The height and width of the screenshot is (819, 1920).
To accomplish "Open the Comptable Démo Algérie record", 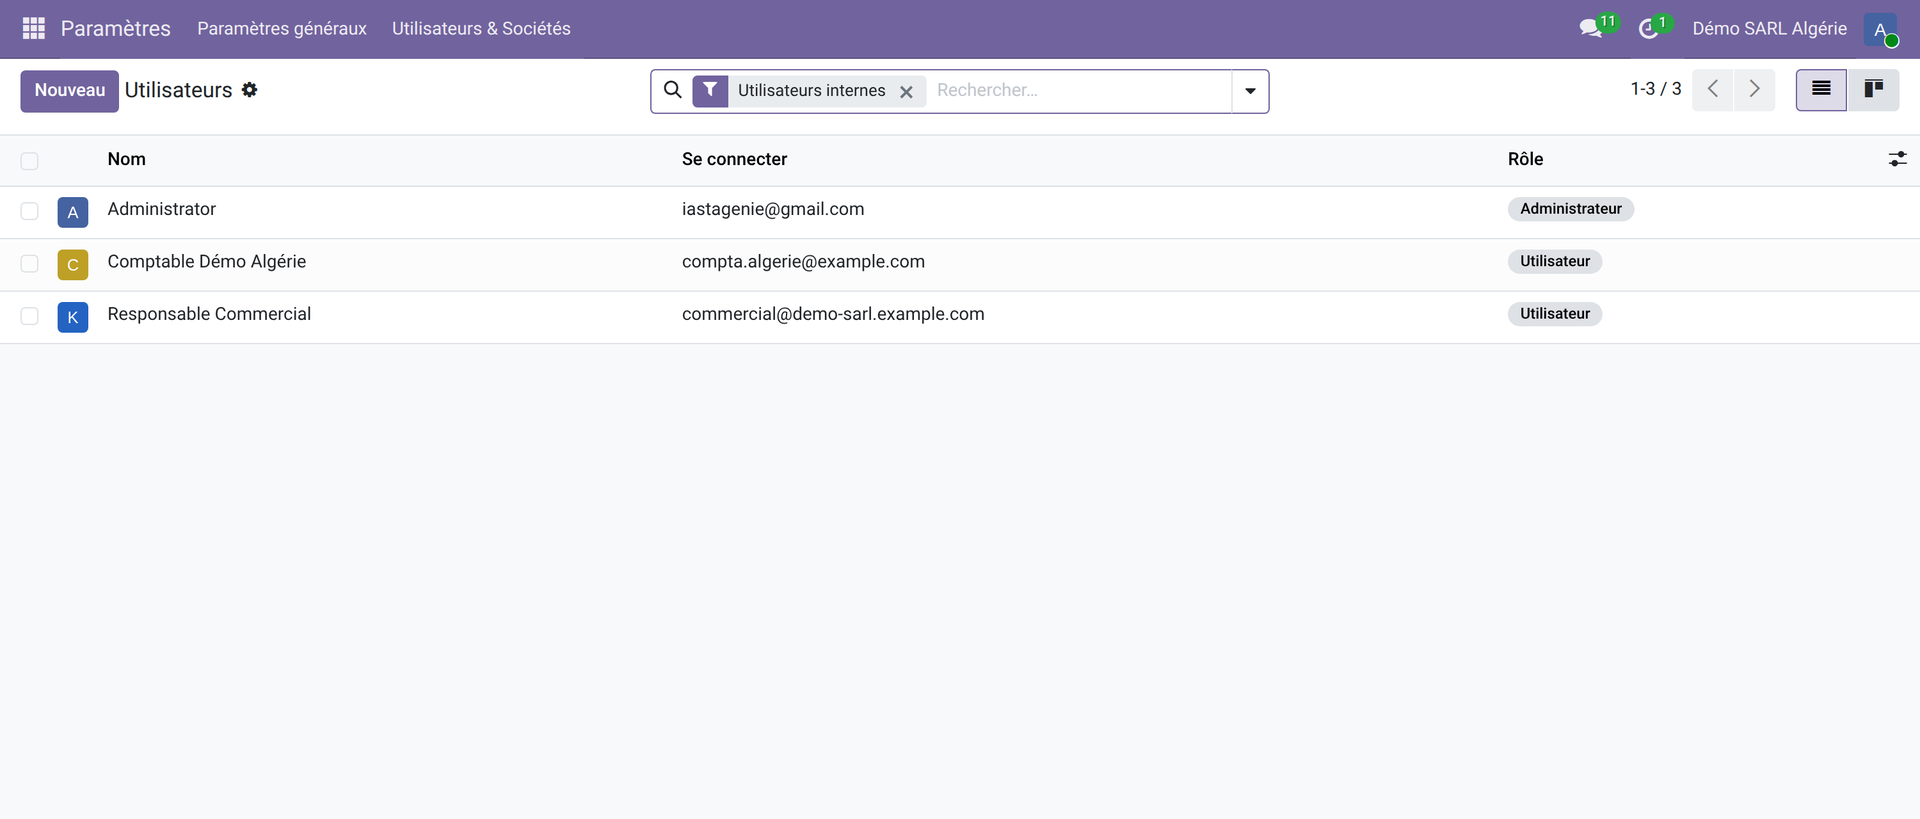I will [207, 261].
